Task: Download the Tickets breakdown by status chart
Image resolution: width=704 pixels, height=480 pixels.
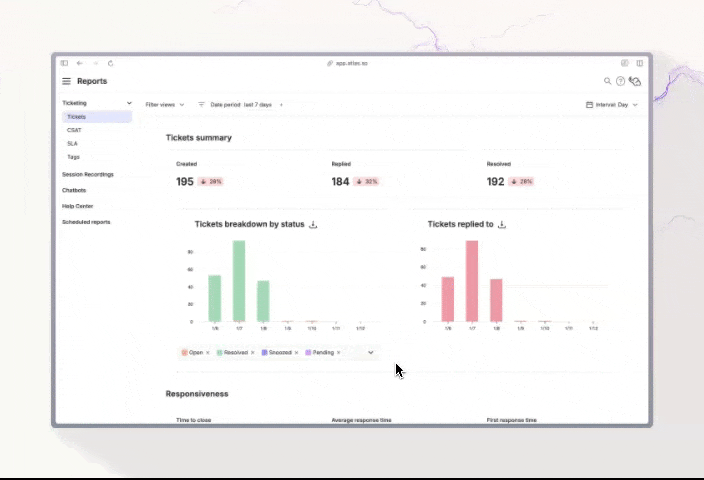Action: coord(313,225)
